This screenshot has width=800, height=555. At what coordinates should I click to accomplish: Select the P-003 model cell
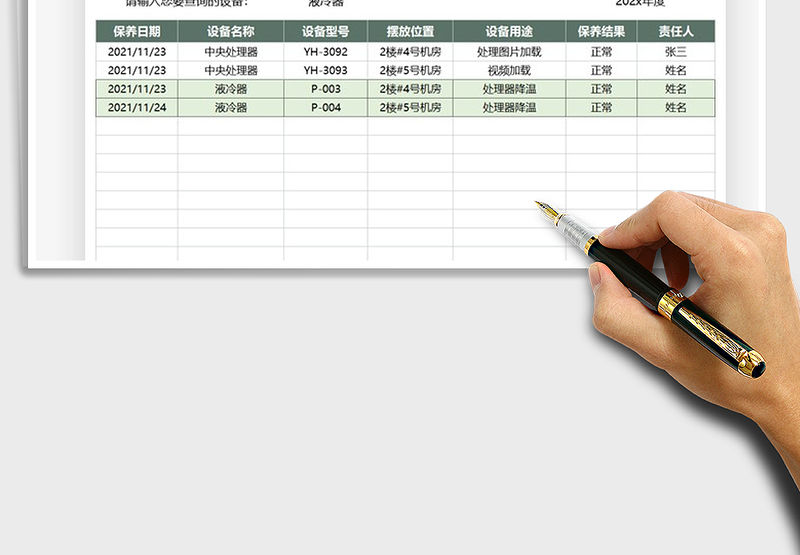[x=326, y=89]
